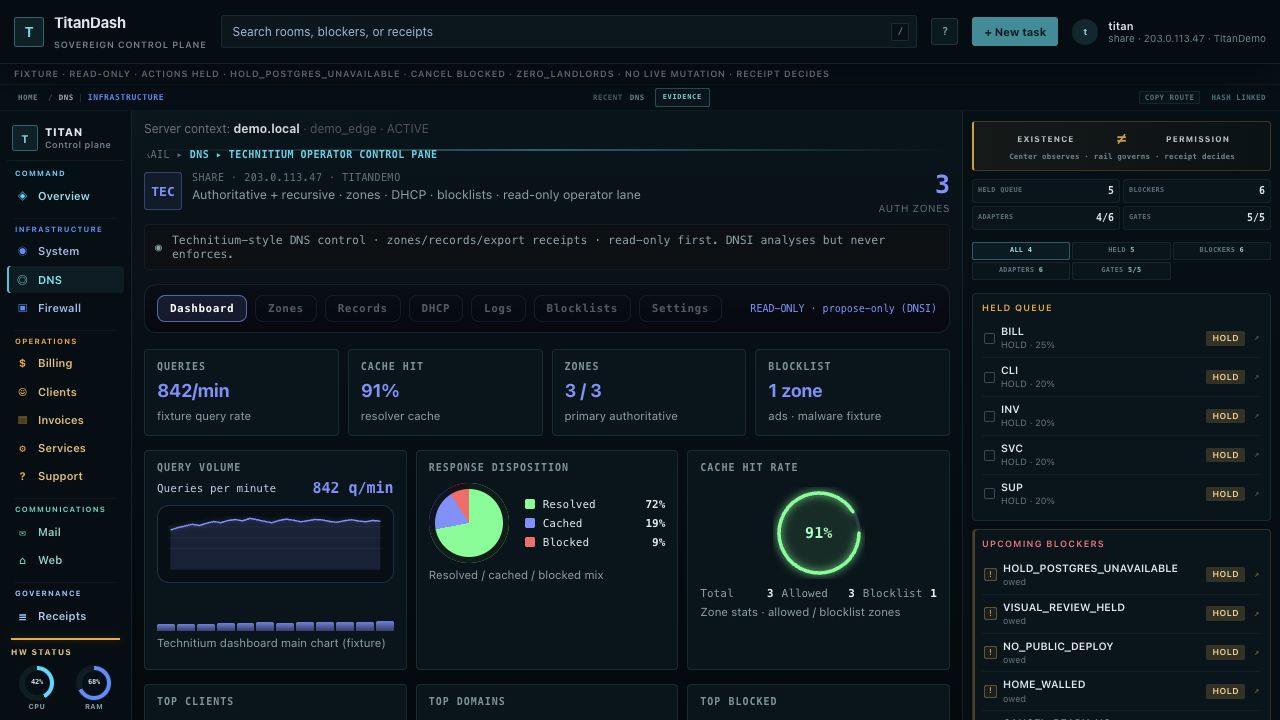This screenshot has width=1280, height=720.
Task: Click the New task button
Action: click(x=1015, y=31)
